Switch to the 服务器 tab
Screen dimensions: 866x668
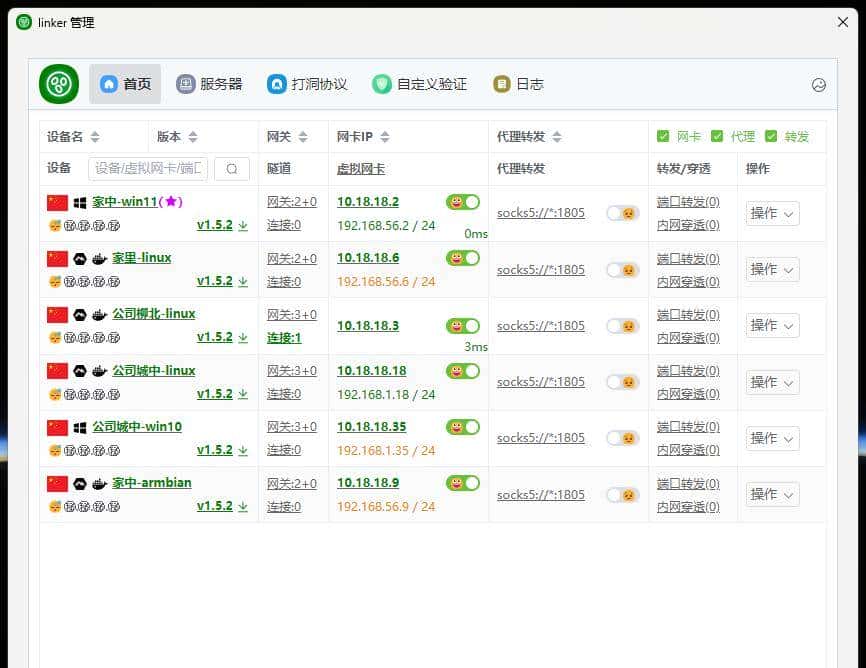point(211,84)
